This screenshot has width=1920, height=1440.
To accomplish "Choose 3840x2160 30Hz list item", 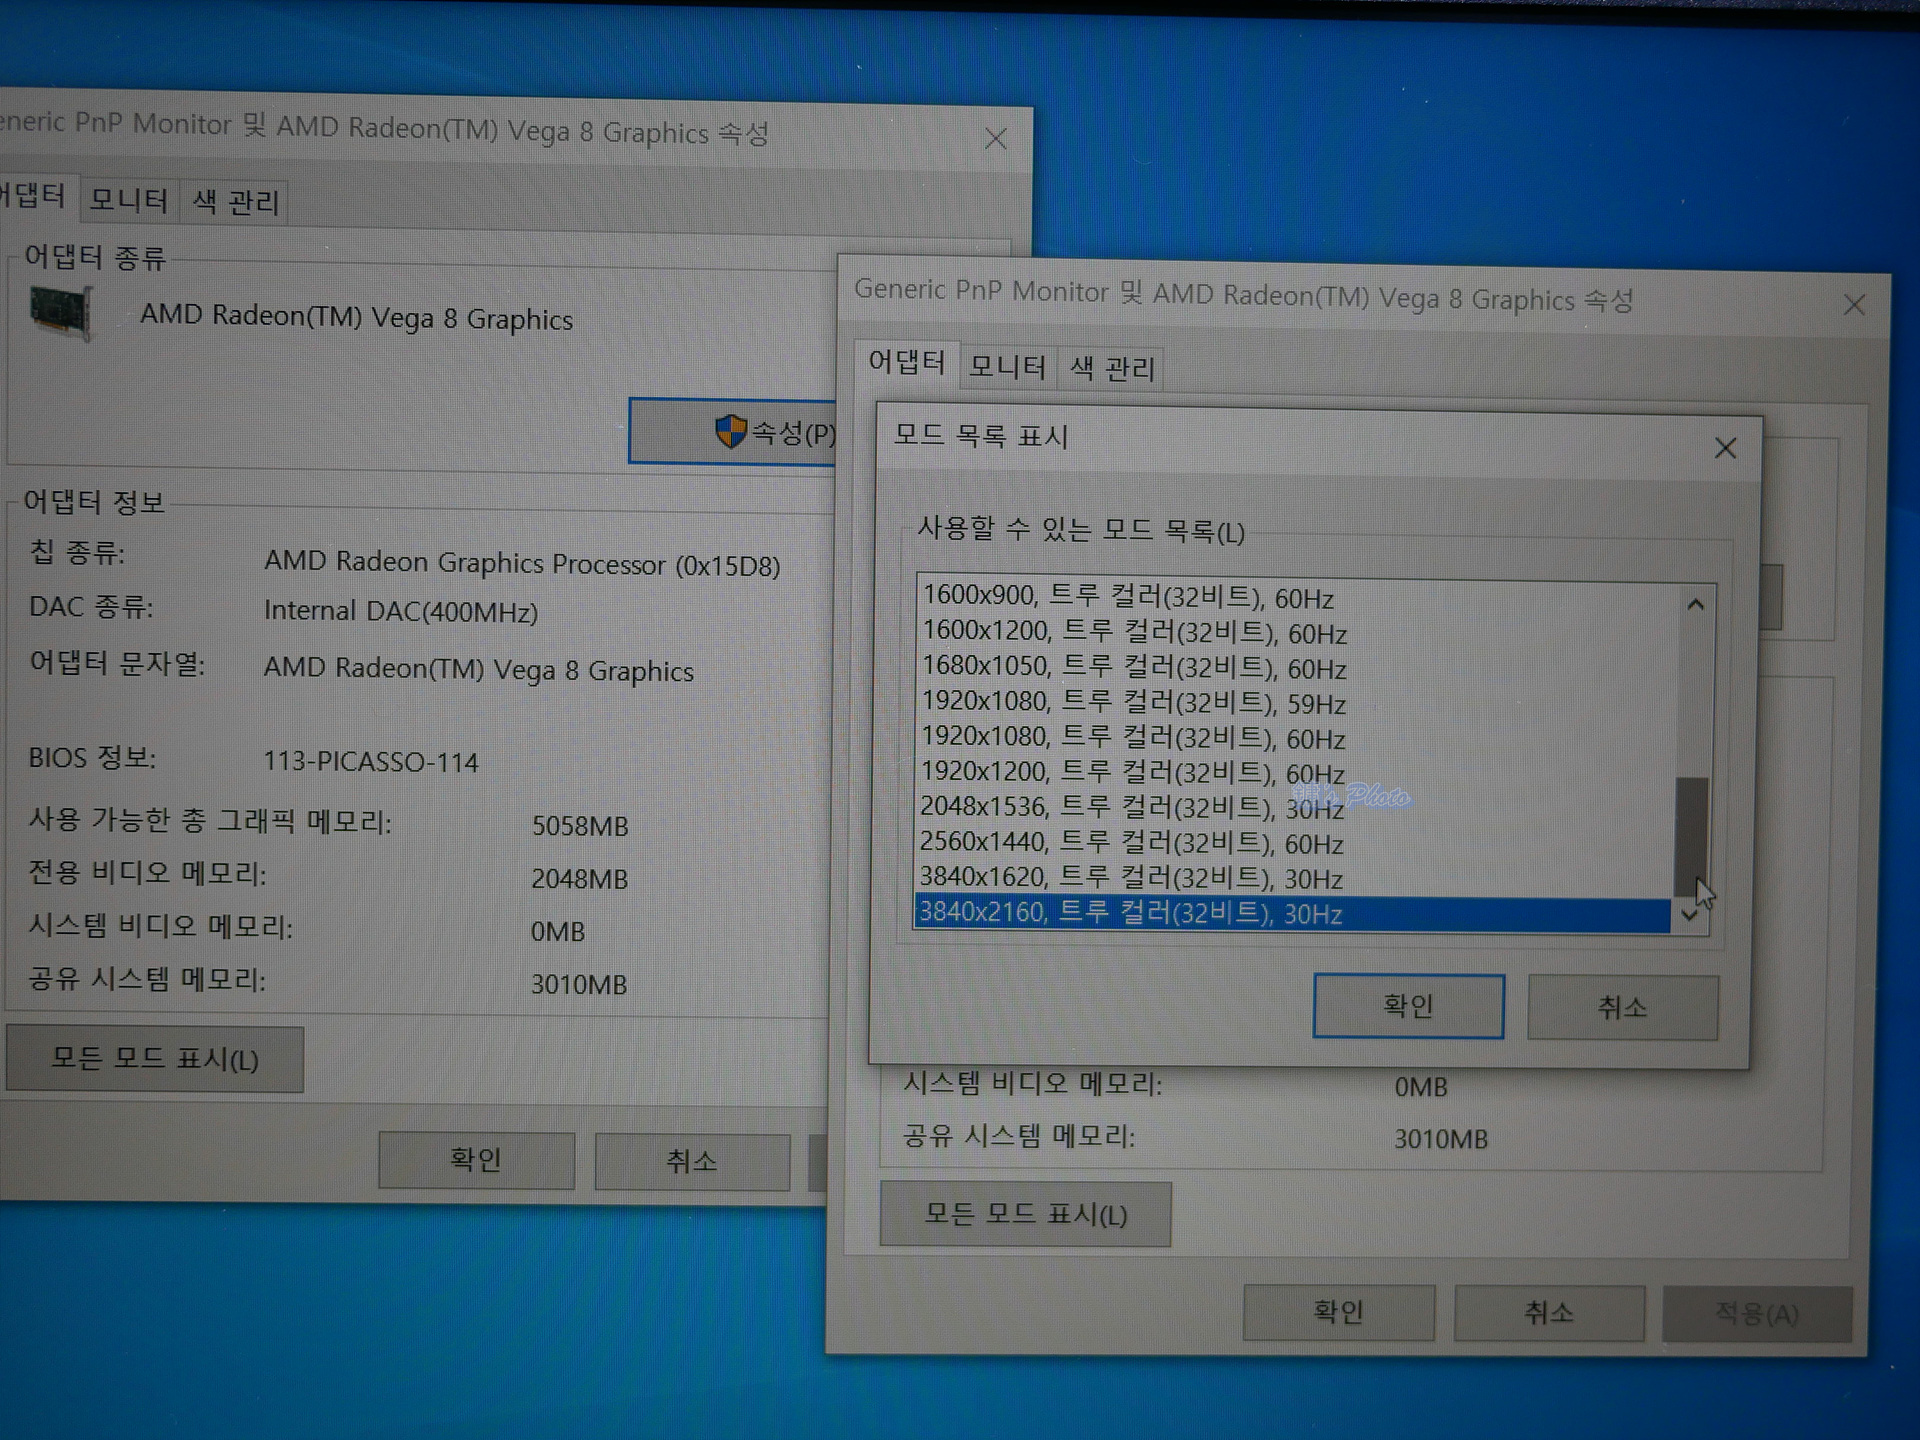I will pos(1130,913).
